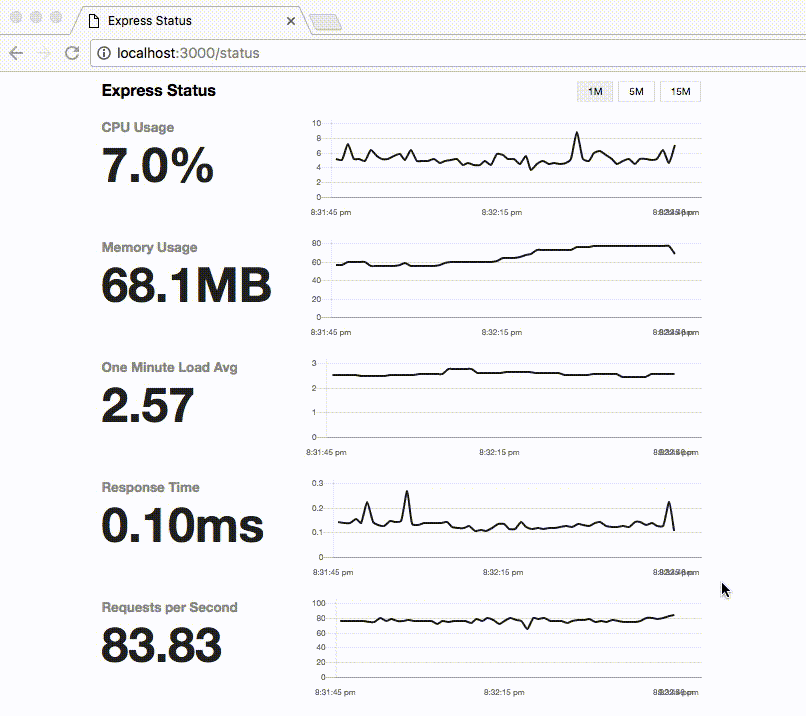Screen dimensions: 806x716
Task: Reload the Express Status page
Action: click(x=71, y=53)
